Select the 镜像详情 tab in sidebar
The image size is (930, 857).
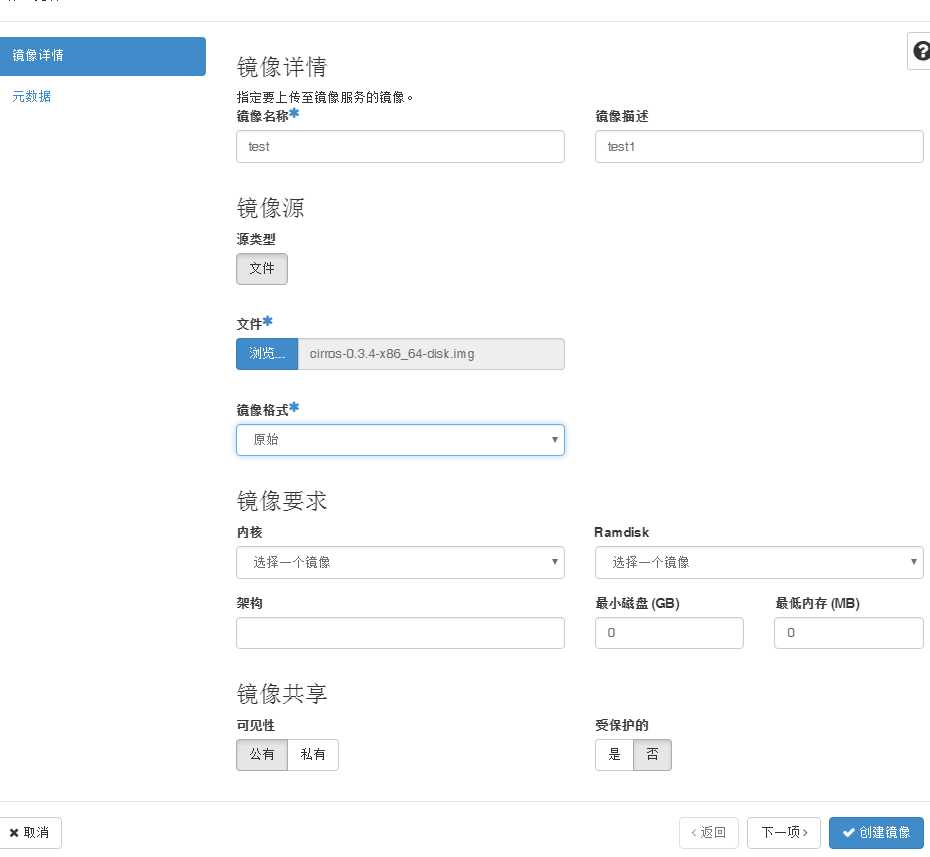pos(103,56)
